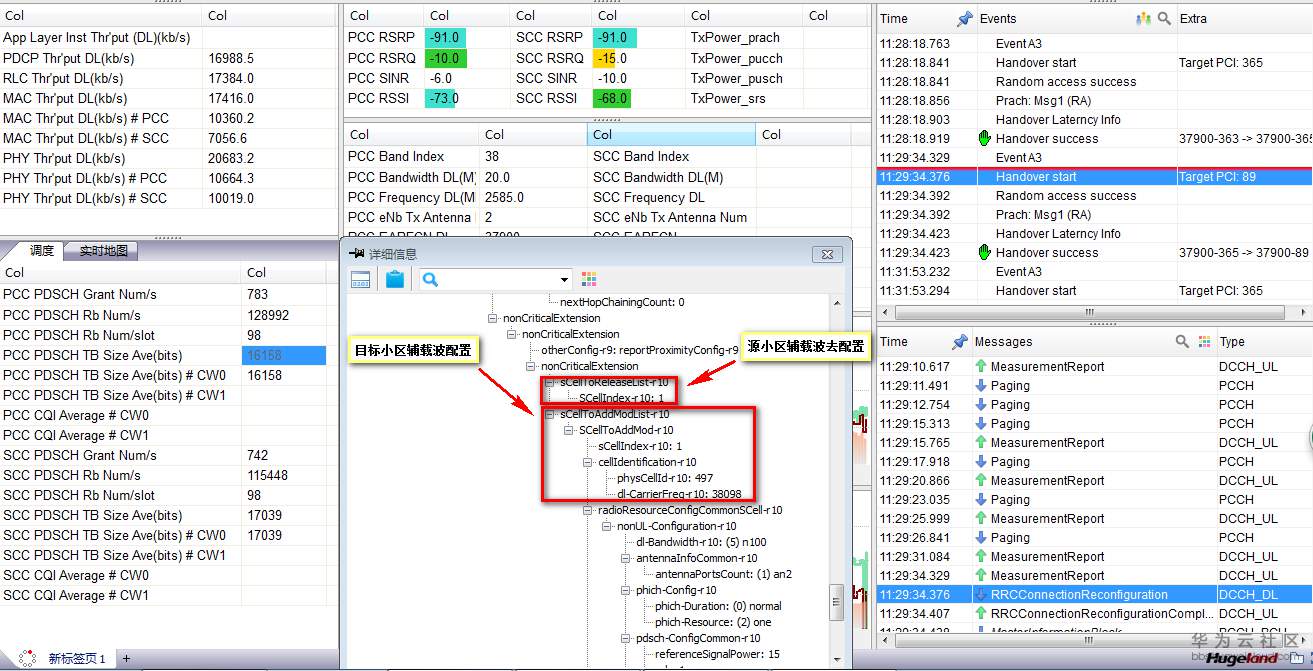Click the PDCP Thr'put DL value 16988.5

tap(231, 58)
